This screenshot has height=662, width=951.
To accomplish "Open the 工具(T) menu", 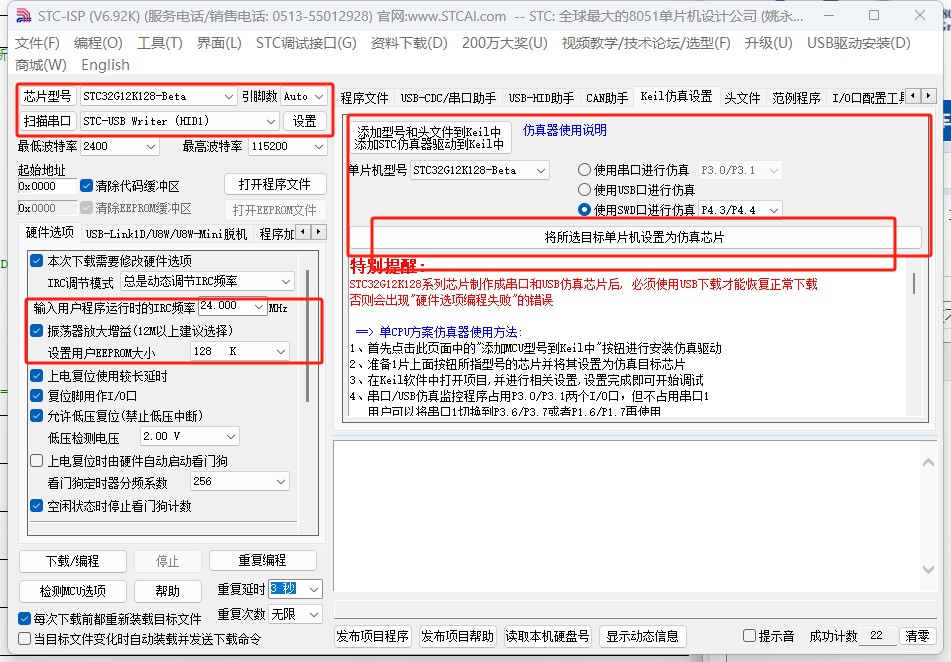I will coord(160,43).
